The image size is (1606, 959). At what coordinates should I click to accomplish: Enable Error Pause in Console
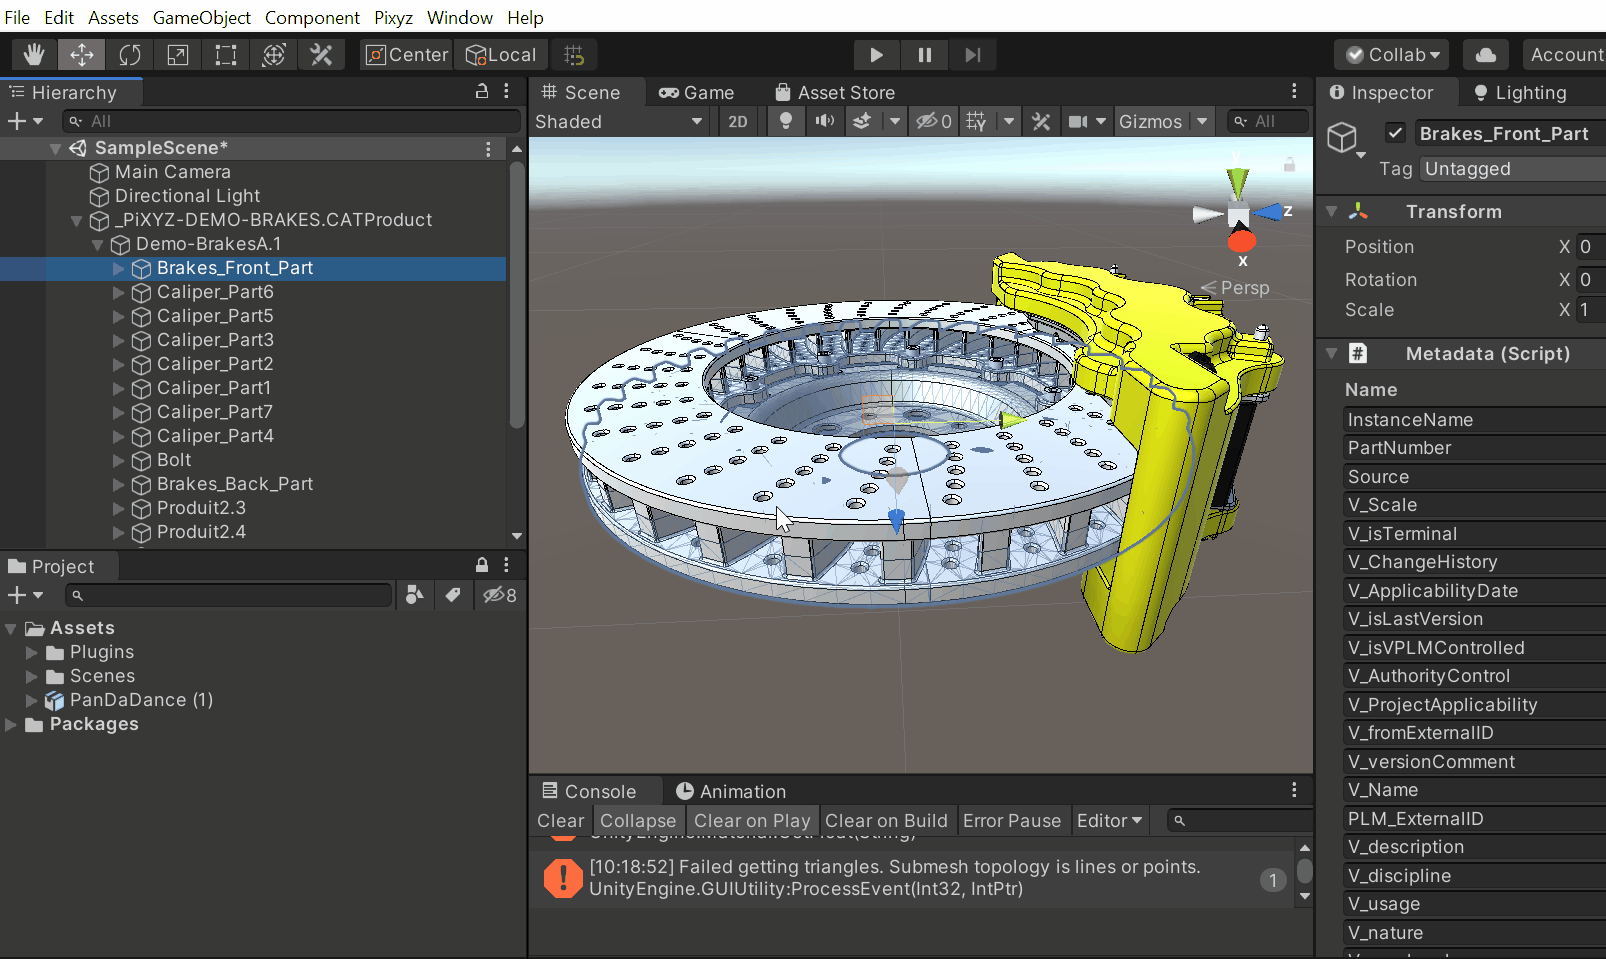point(1011,820)
